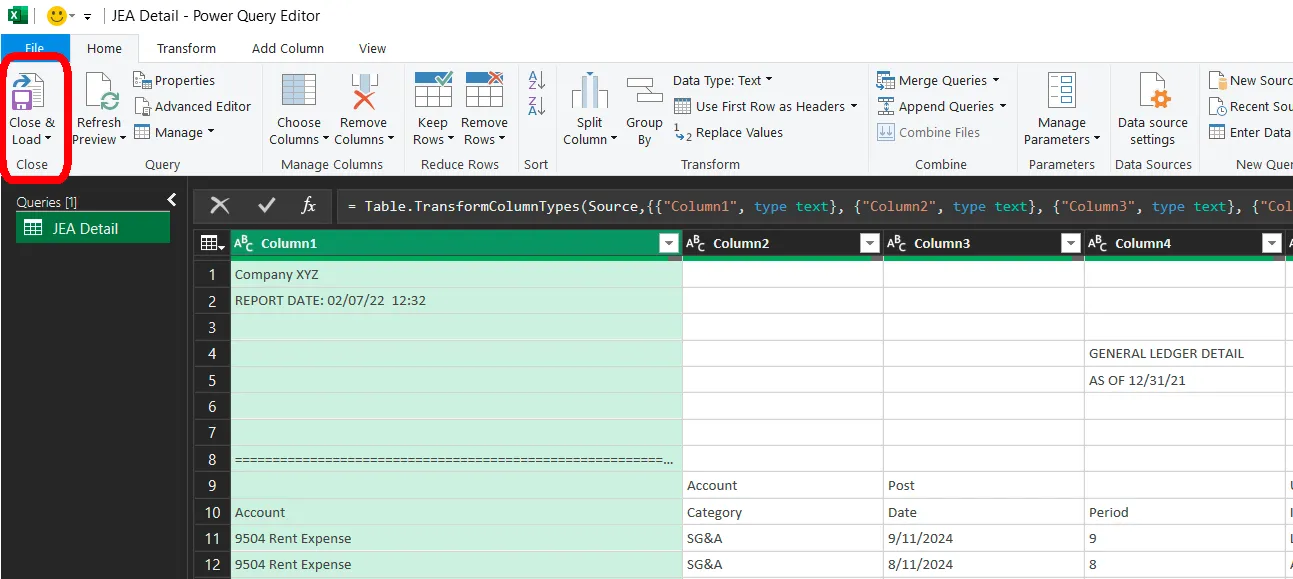
Task: Open Column2 filter dropdown
Action: pyautogui.click(x=870, y=243)
